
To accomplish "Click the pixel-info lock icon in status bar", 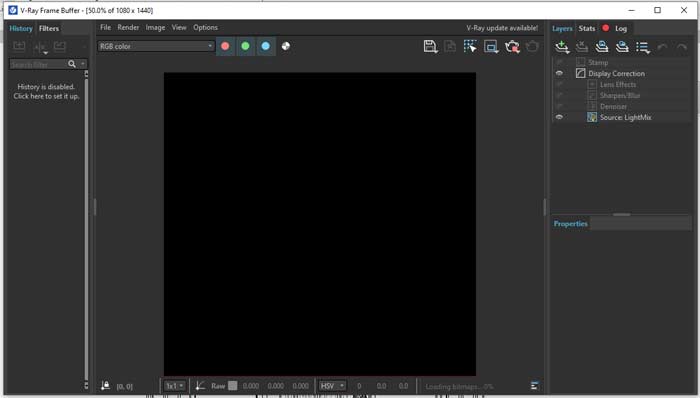I will (105, 386).
